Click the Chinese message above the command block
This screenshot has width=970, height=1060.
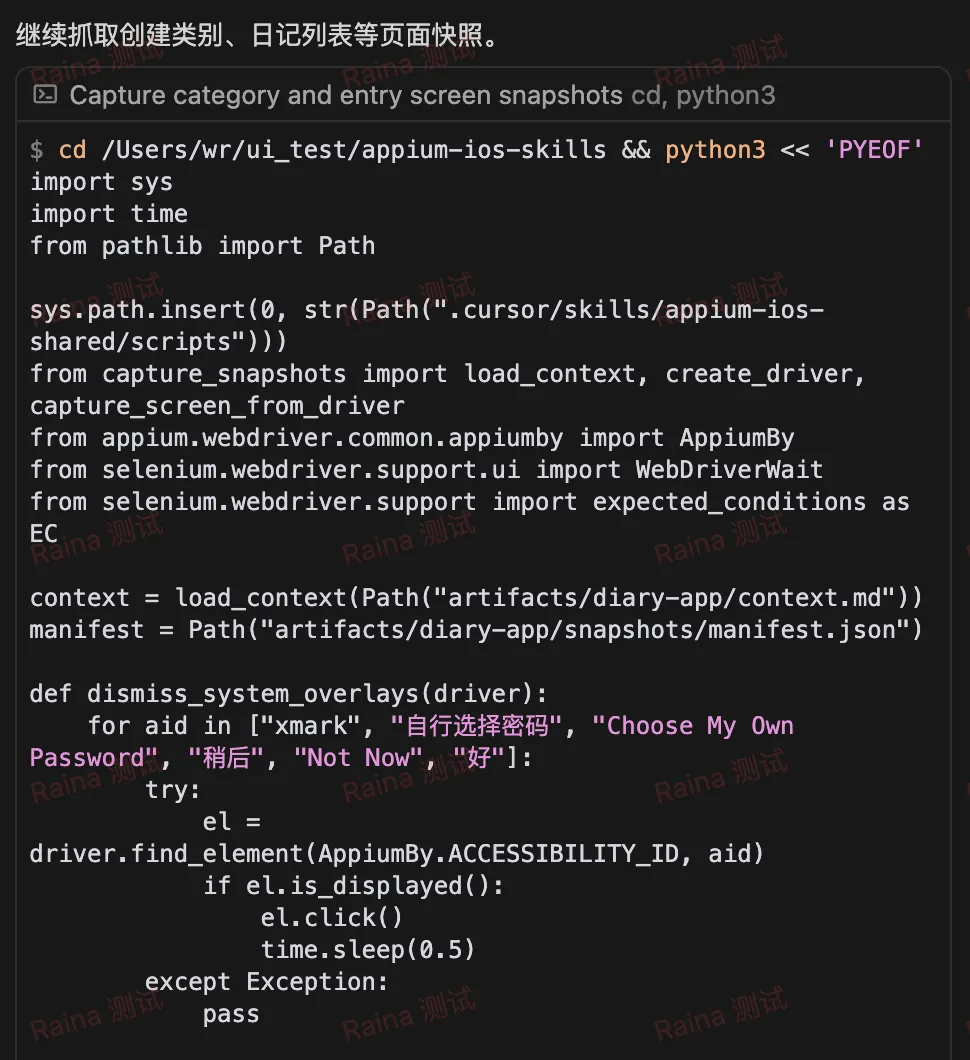click(259, 34)
